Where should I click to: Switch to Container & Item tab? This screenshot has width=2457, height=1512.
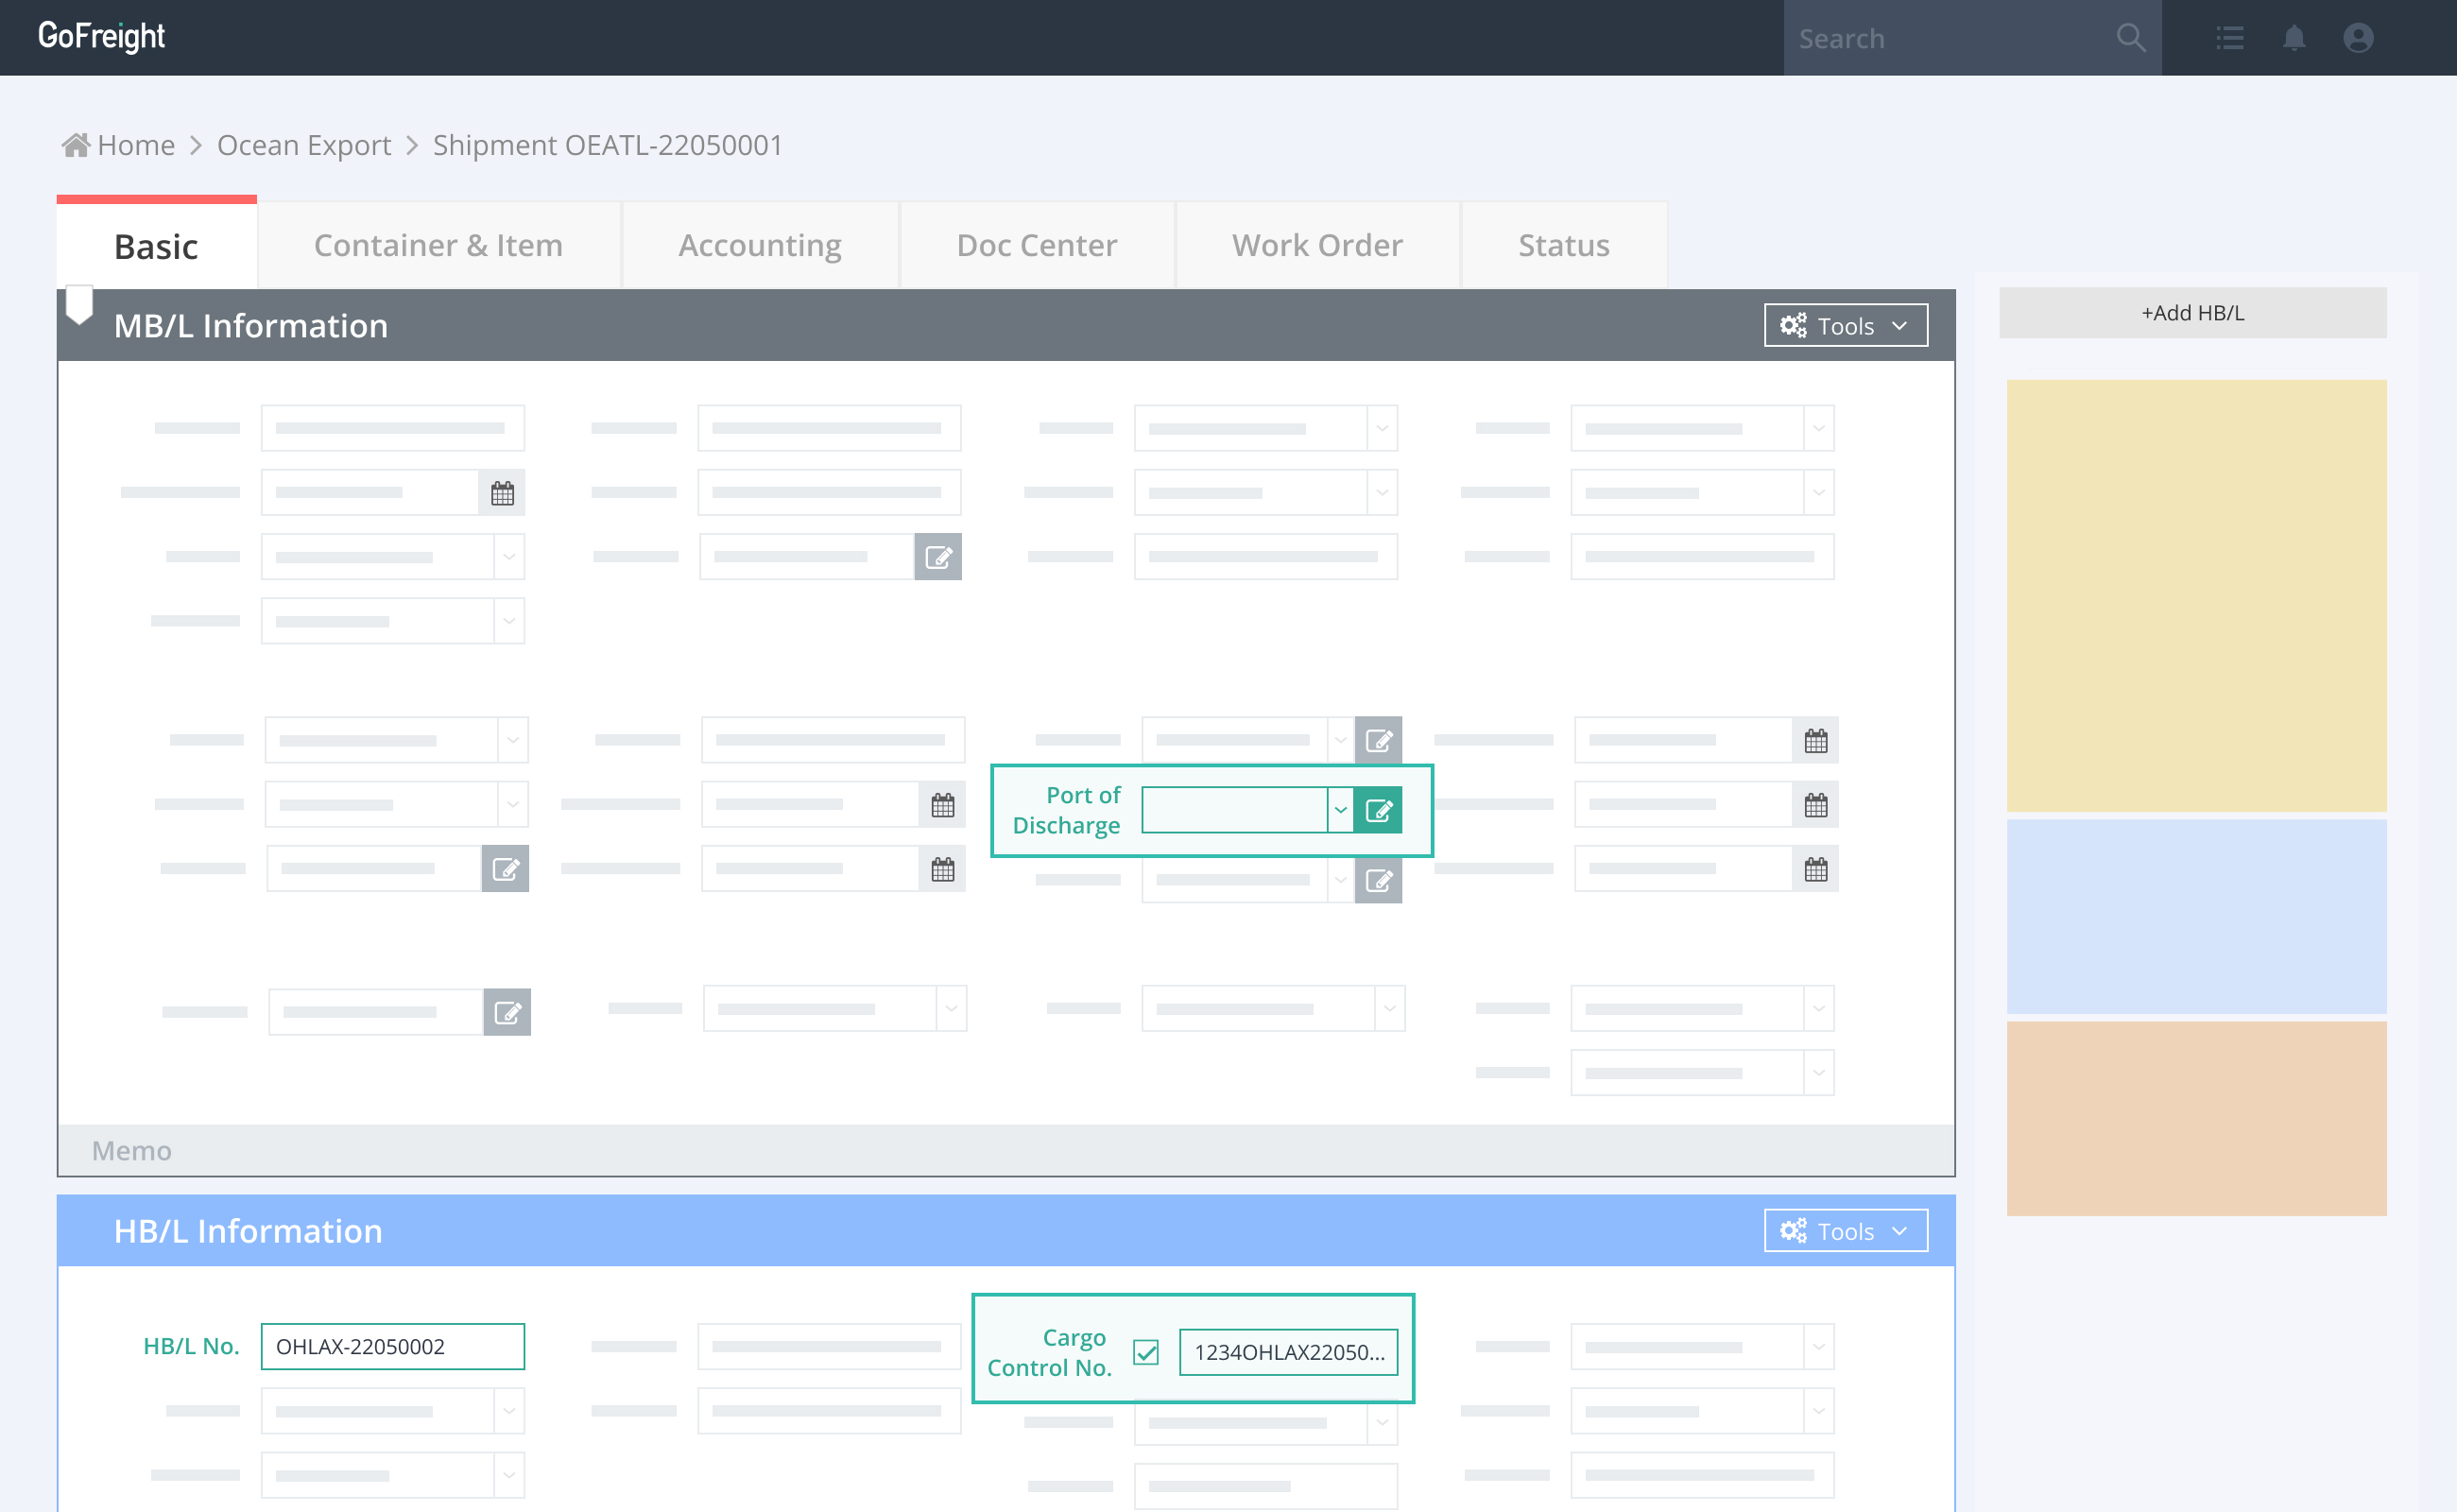coord(438,246)
